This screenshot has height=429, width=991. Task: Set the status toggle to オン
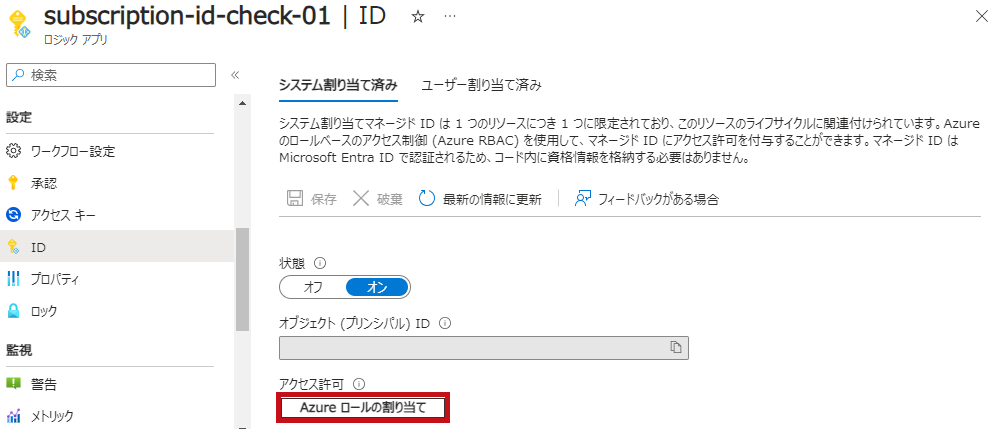[x=377, y=287]
